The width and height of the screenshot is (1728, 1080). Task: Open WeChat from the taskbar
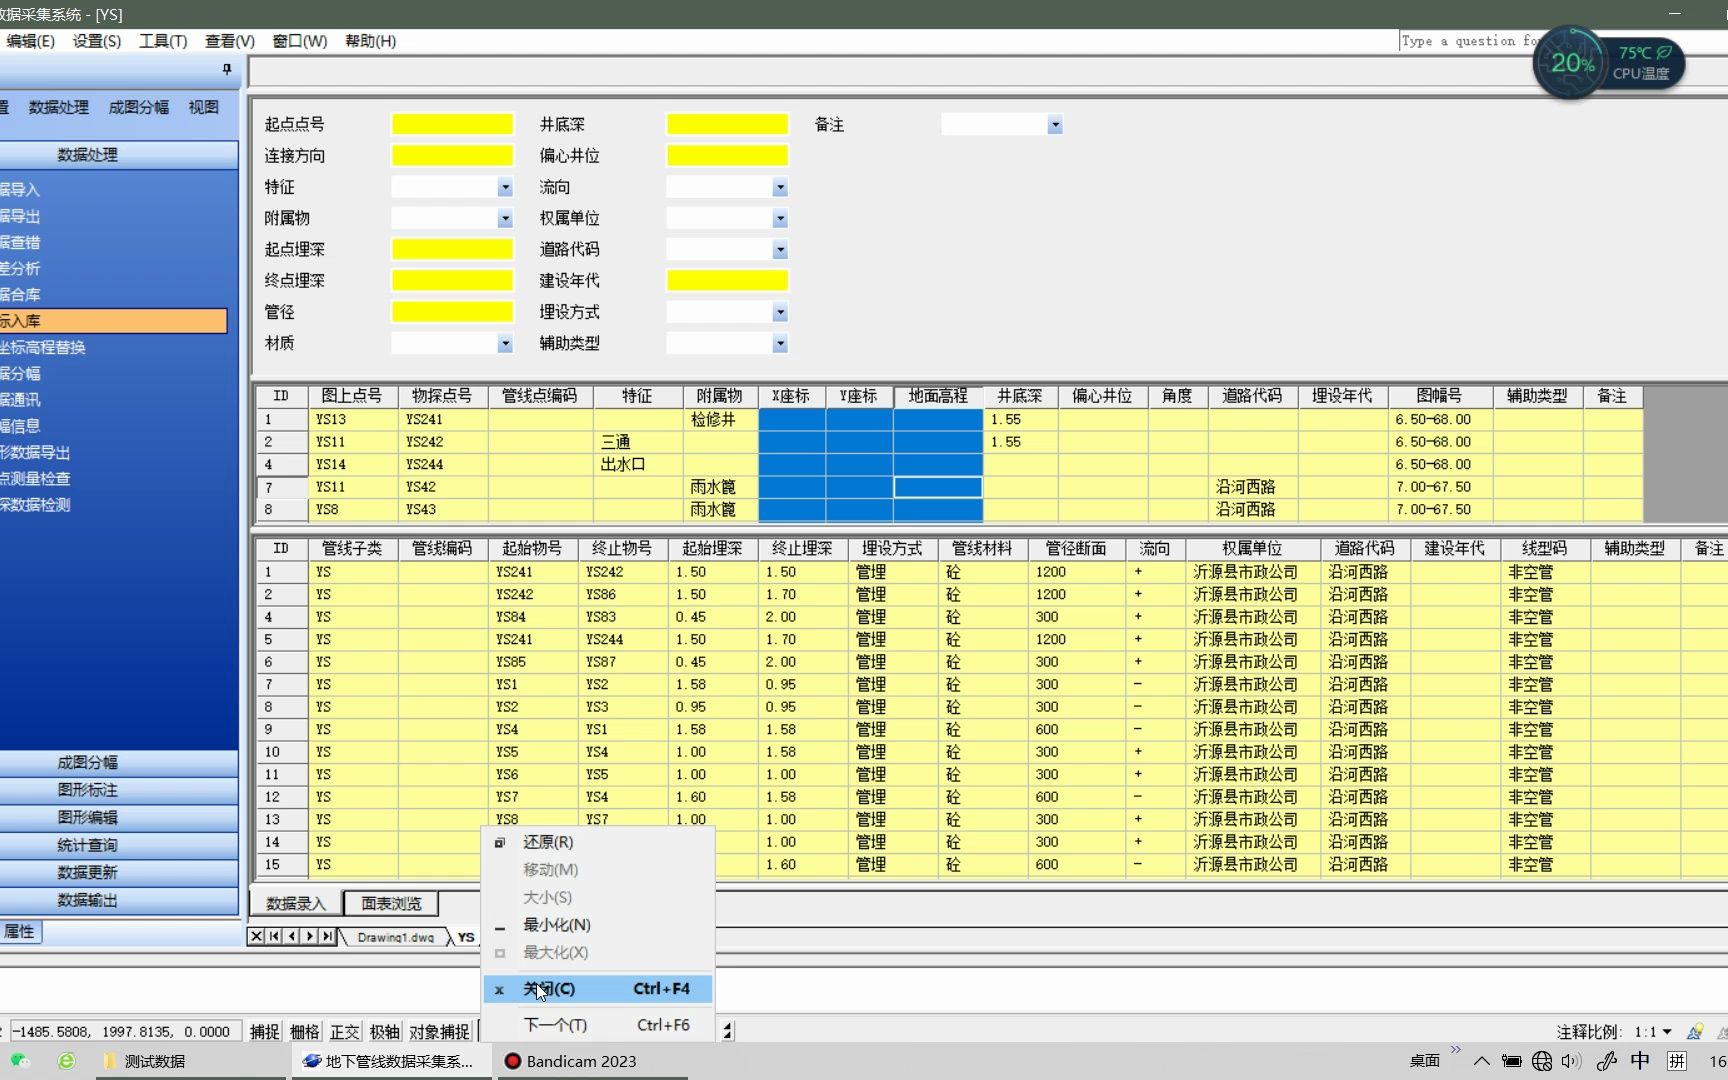pyautogui.click(x=19, y=1061)
